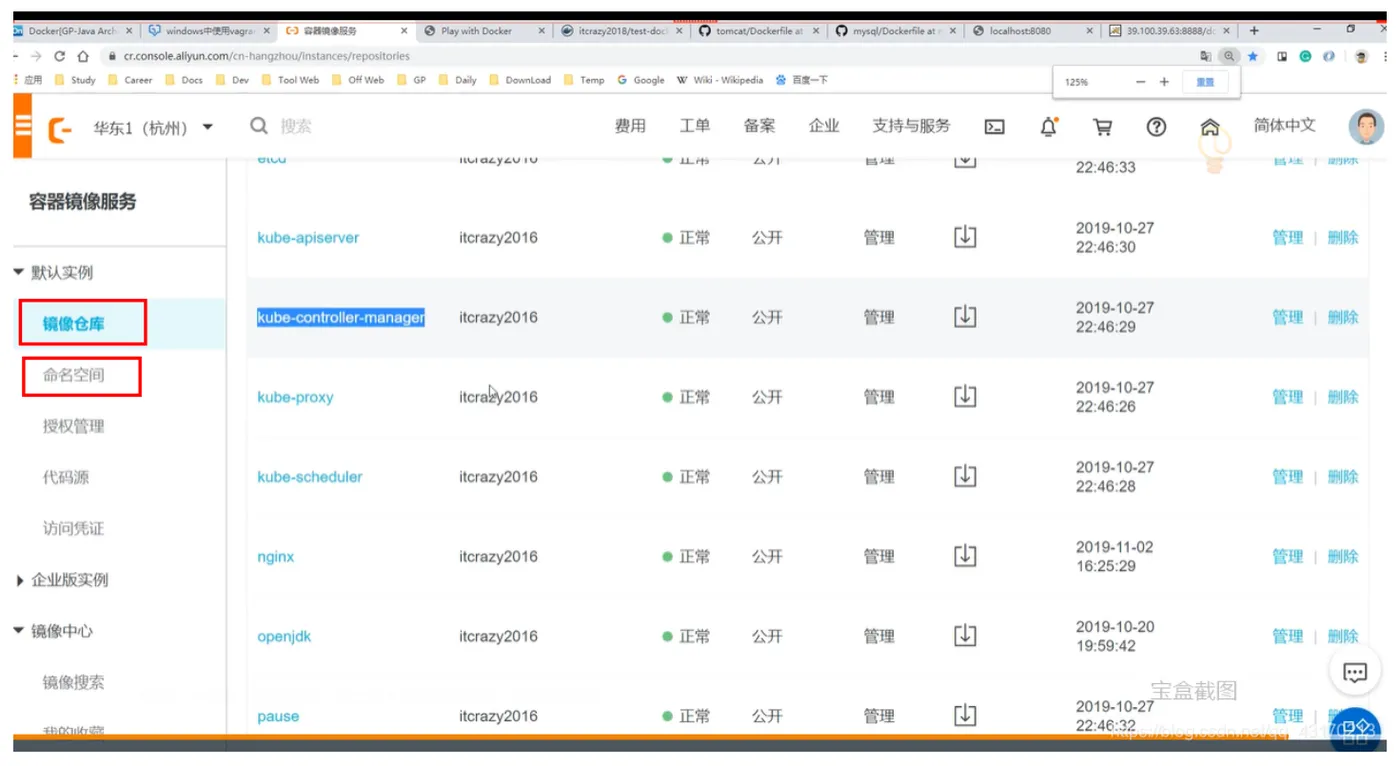The image size is (1400, 766).
Task: Click browser reload button
Action: click(60, 56)
